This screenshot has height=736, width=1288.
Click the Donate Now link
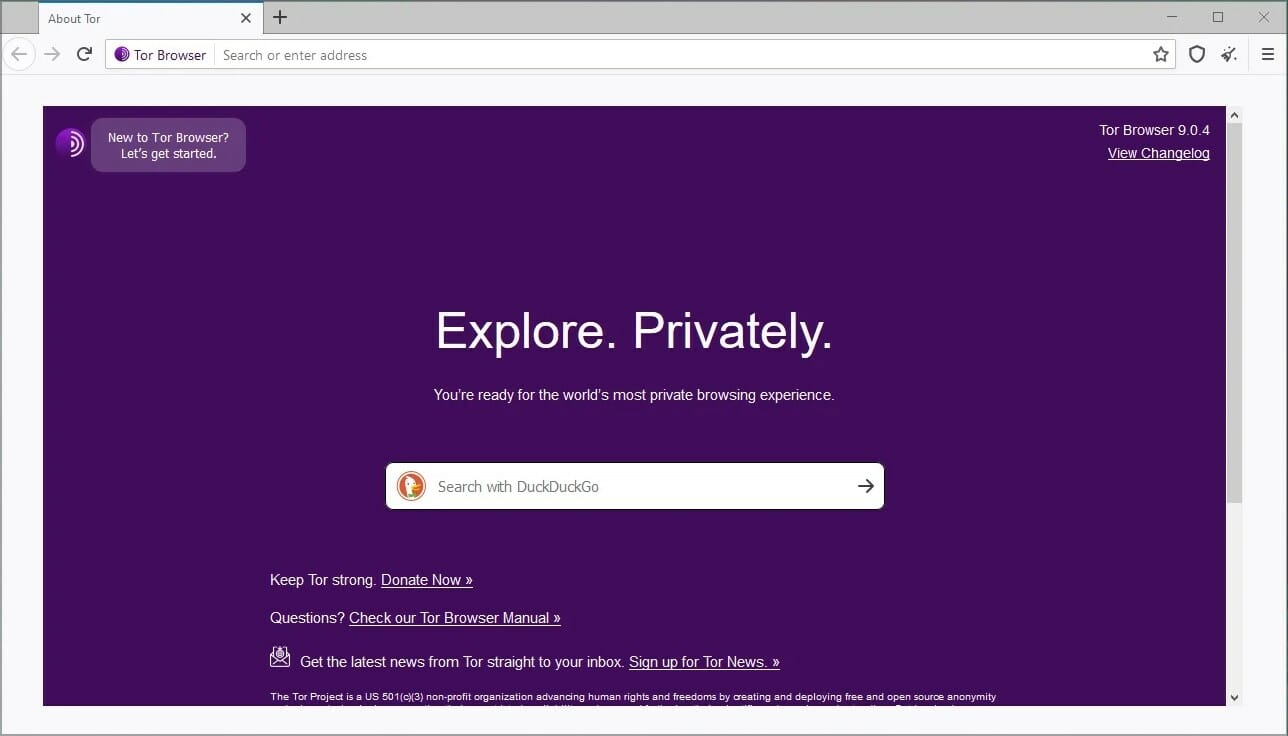coord(427,580)
